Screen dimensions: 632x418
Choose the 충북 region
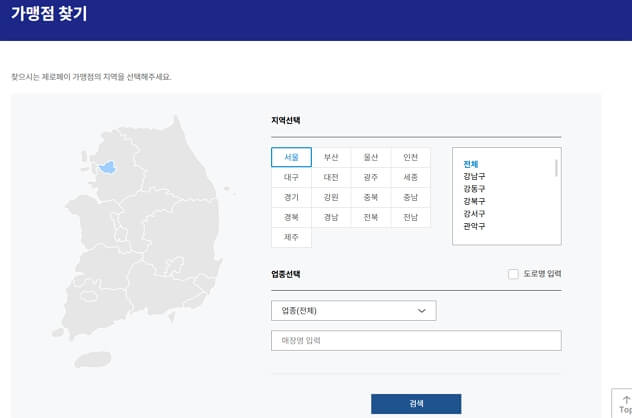tap(371, 197)
